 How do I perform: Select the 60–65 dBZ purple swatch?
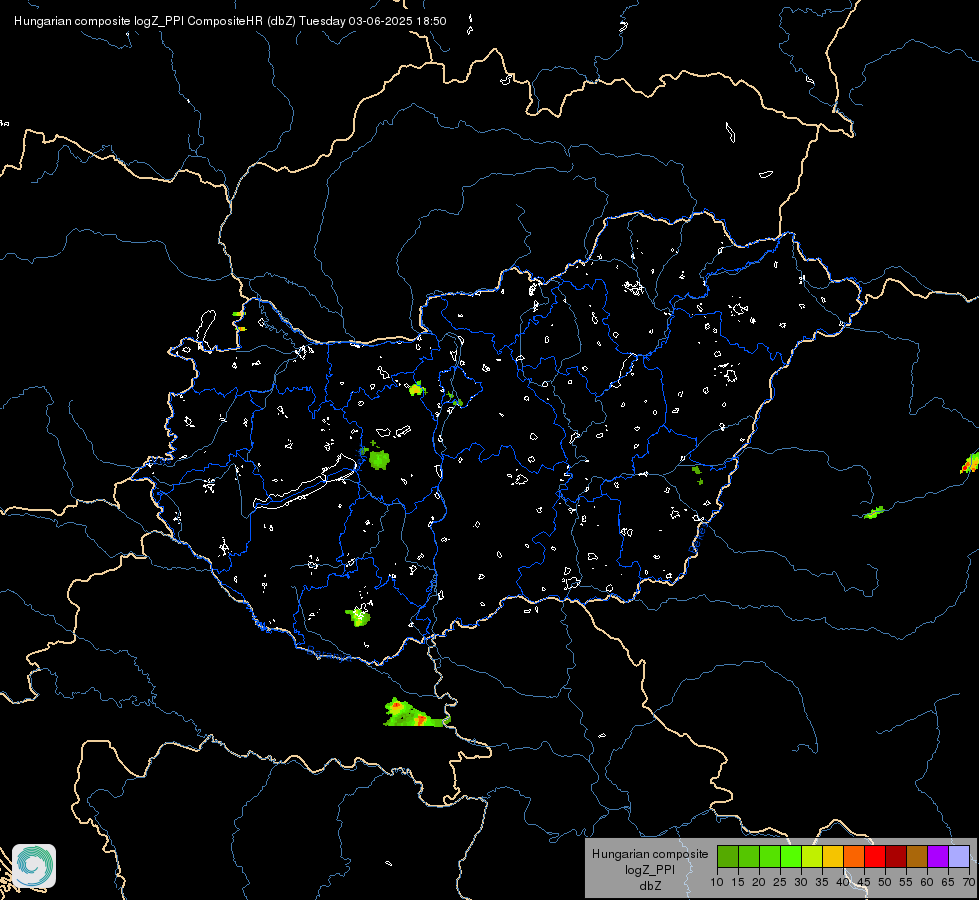[938, 857]
